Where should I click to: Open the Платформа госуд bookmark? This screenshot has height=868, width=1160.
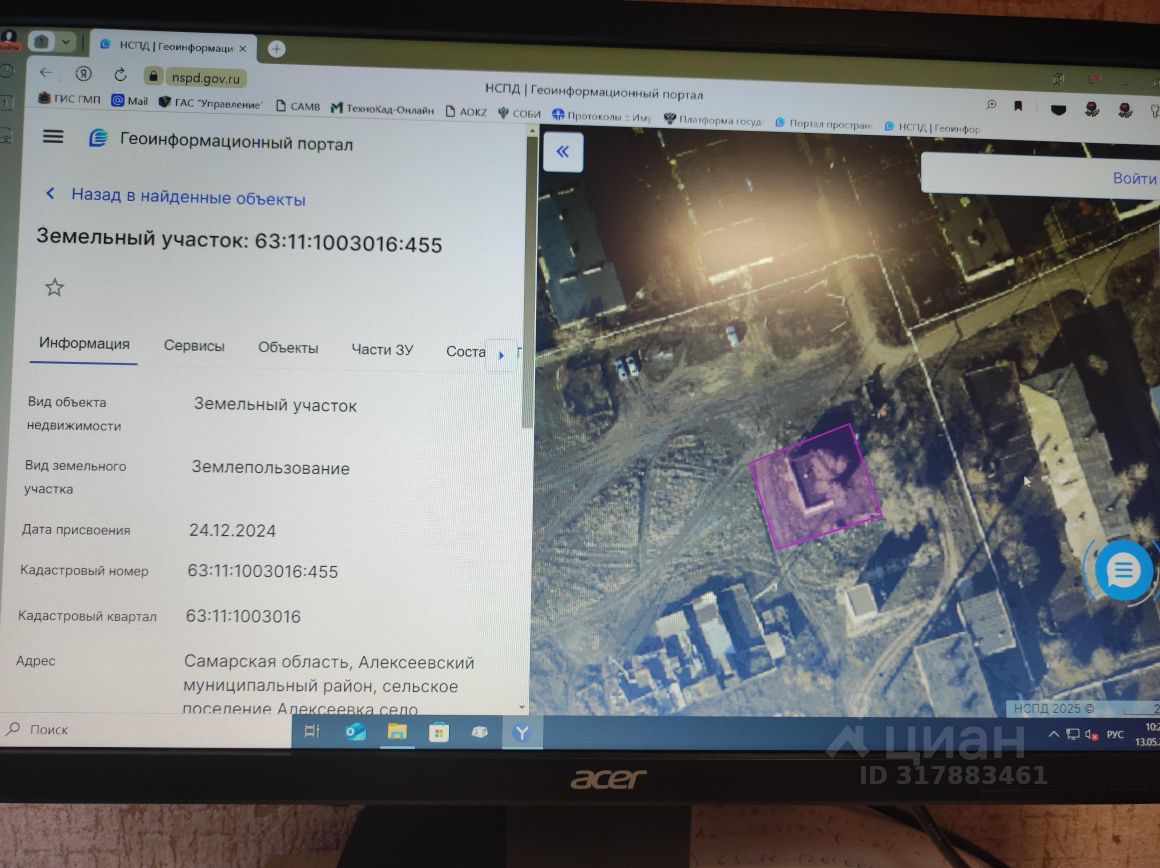(x=713, y=120)
